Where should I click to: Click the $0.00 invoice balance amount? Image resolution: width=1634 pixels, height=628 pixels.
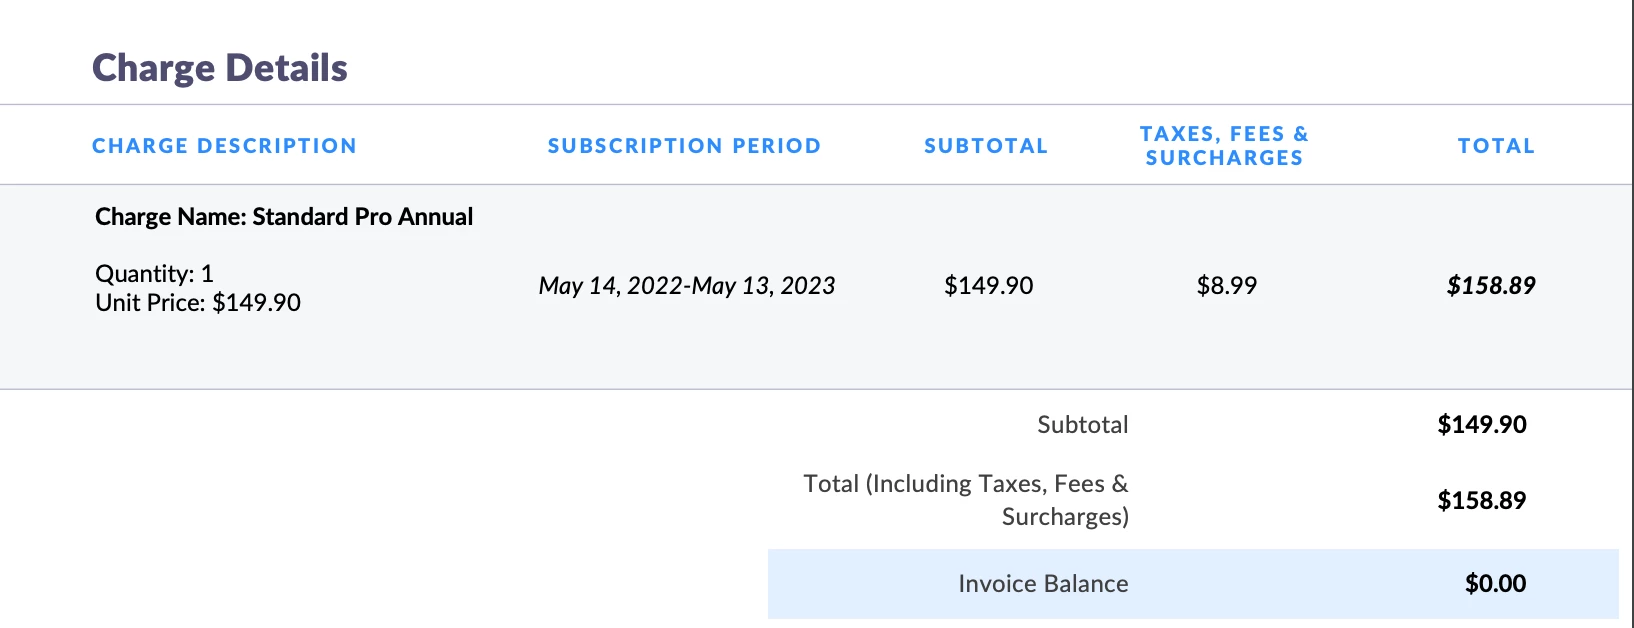pos(1496,584)
